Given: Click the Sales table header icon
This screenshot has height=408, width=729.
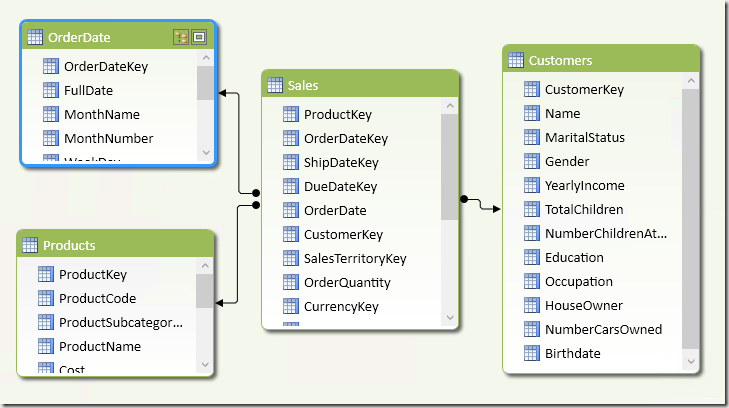Looking at the screenshot, I should click(x=275, y=85).
